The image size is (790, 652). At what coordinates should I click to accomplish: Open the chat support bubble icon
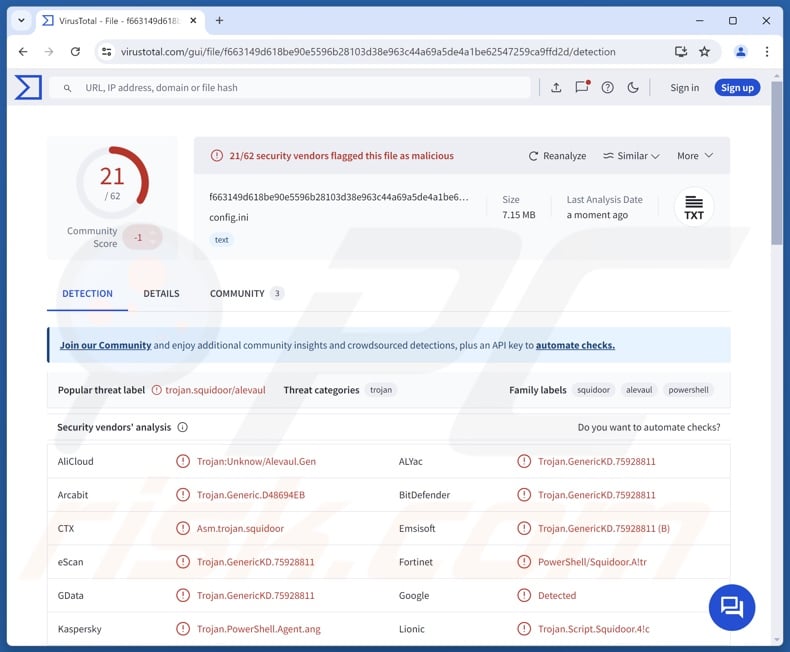732,607
